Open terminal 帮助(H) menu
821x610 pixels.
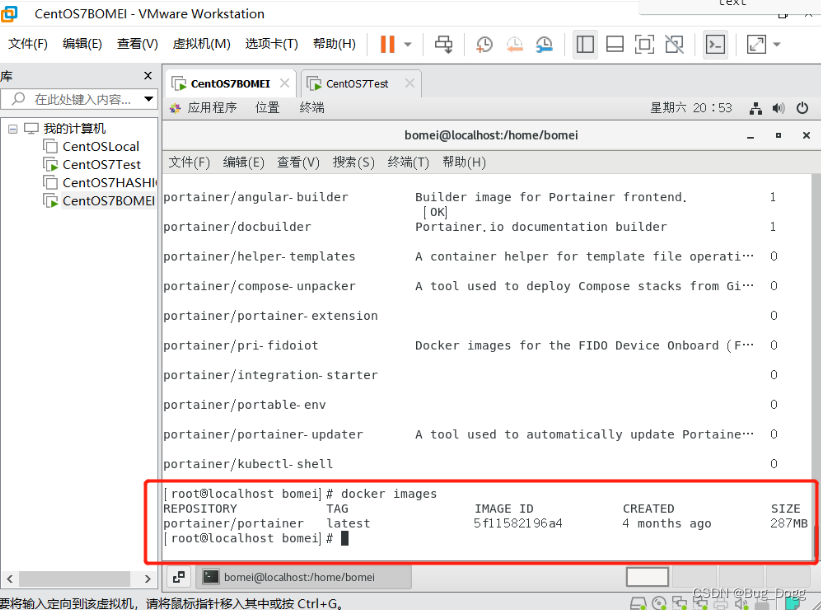(x=464, y=162)
